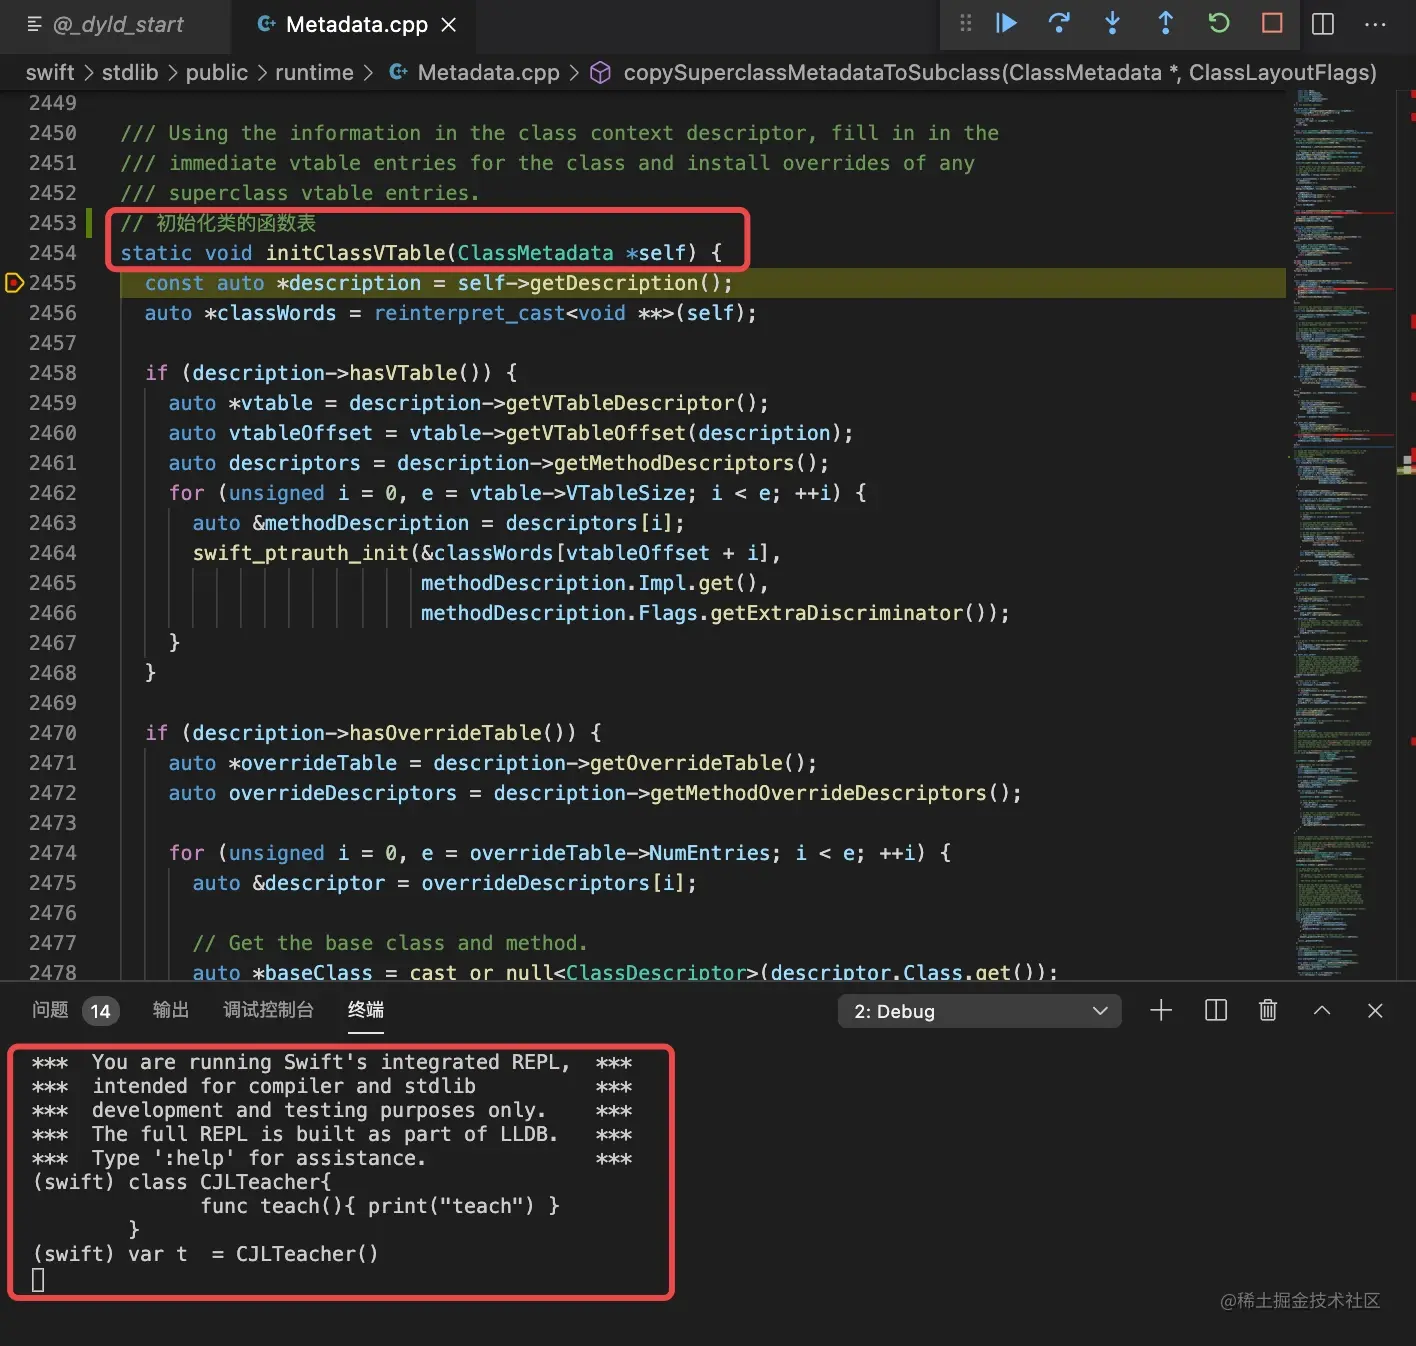Screen dimensions: 1416x1346
Task: Click initClassVTable function name in code
Action: click(x=355, y=253)
